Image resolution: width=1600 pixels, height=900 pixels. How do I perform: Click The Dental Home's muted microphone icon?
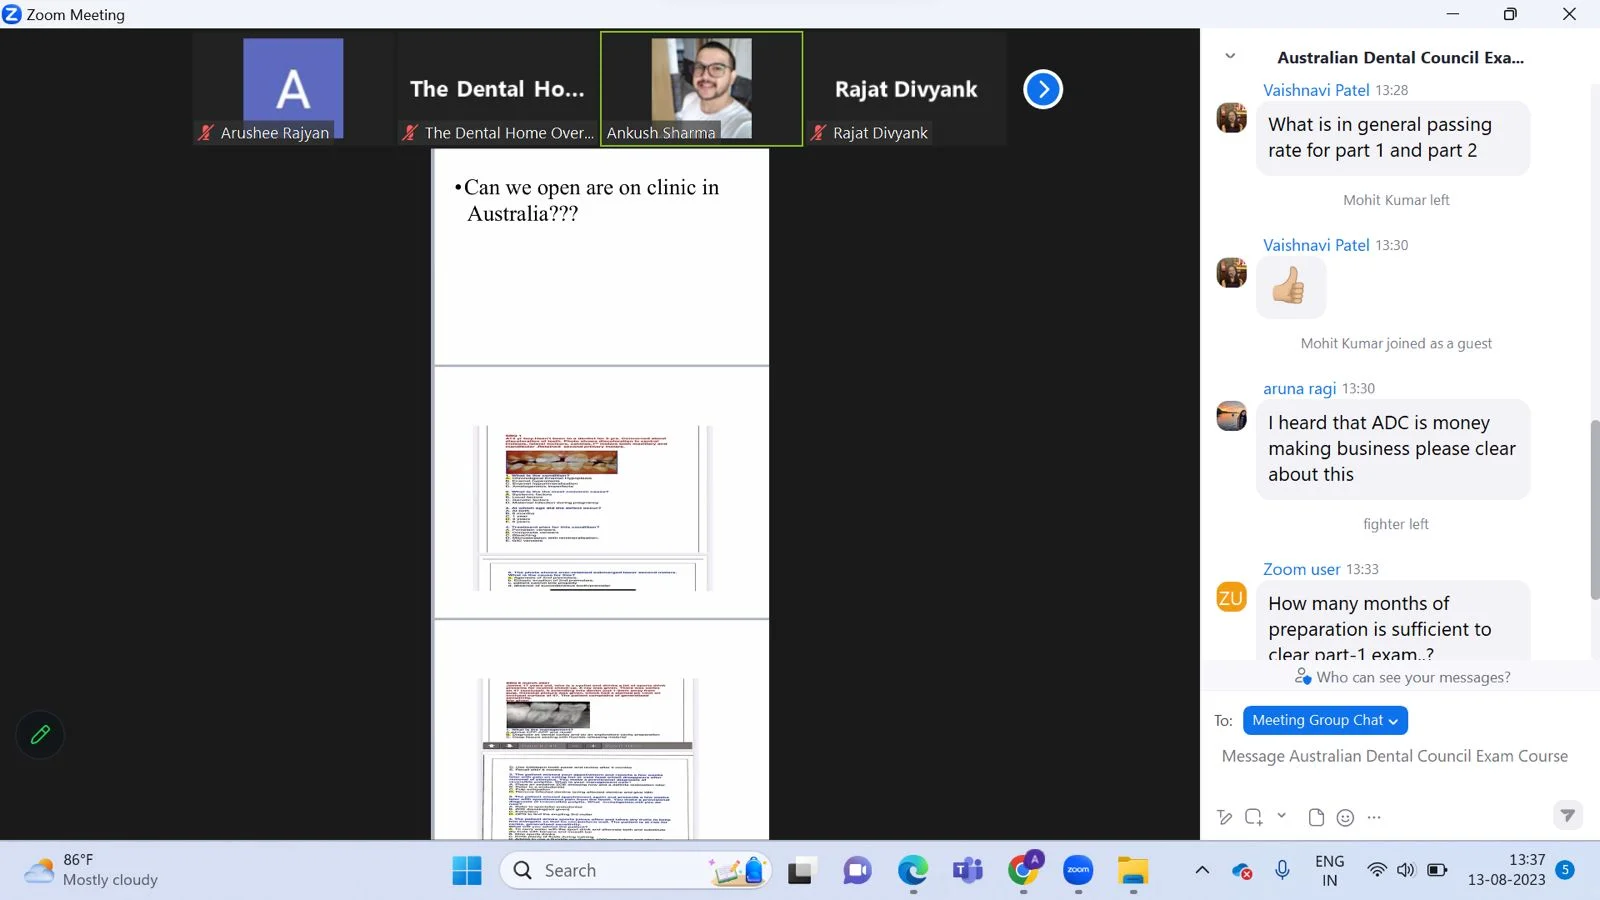[409, 133]
